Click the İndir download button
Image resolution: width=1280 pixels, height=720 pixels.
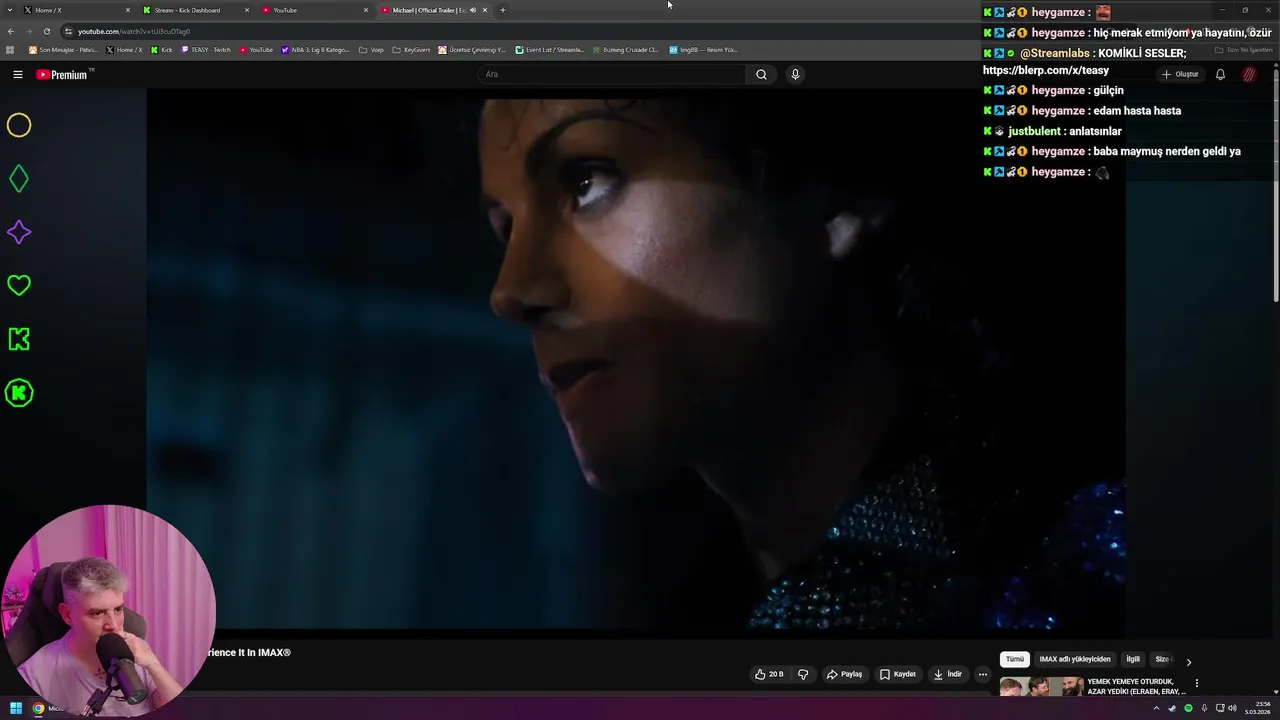(x=947, y=674)
